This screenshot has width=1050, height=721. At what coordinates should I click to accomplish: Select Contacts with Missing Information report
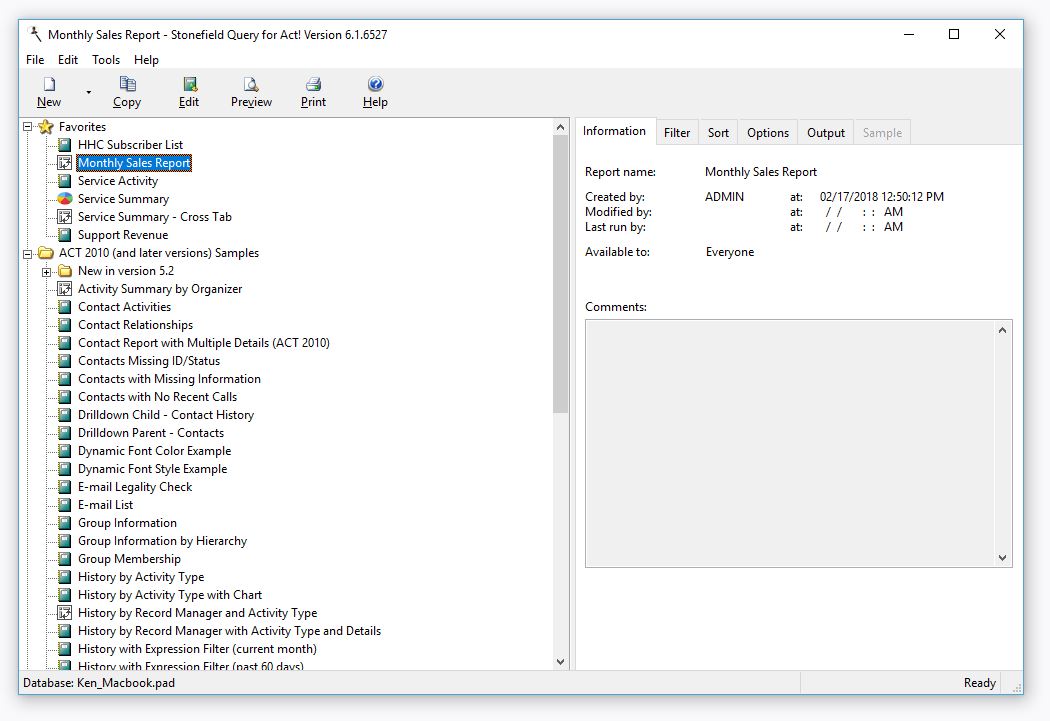(169, 379)
